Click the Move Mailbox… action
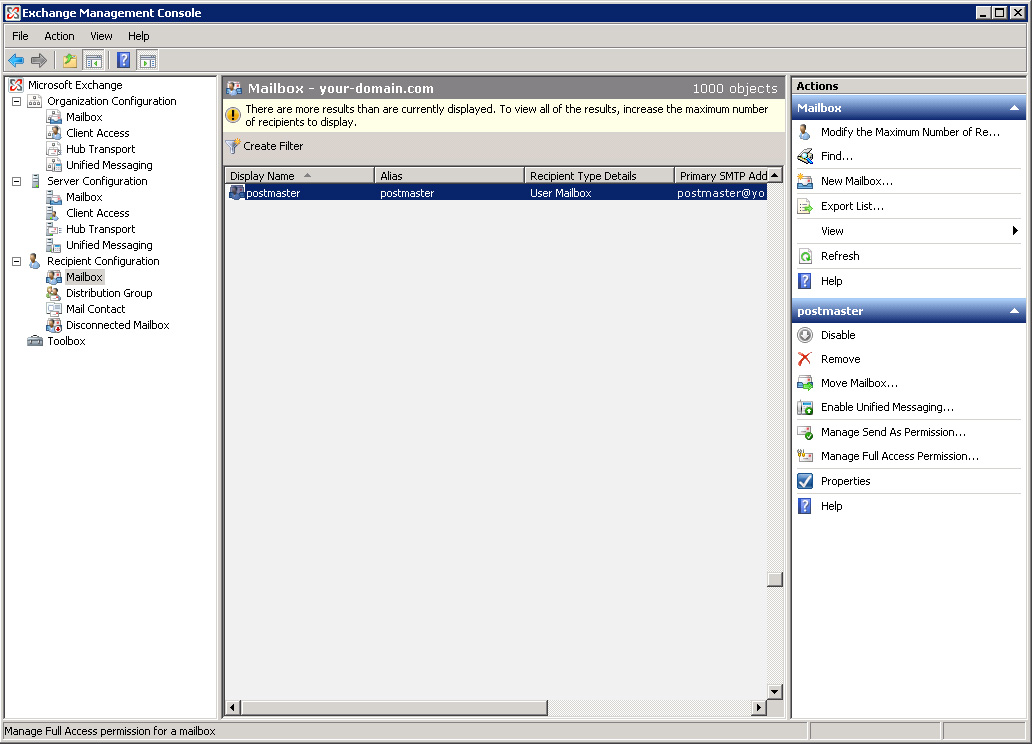 859,383
